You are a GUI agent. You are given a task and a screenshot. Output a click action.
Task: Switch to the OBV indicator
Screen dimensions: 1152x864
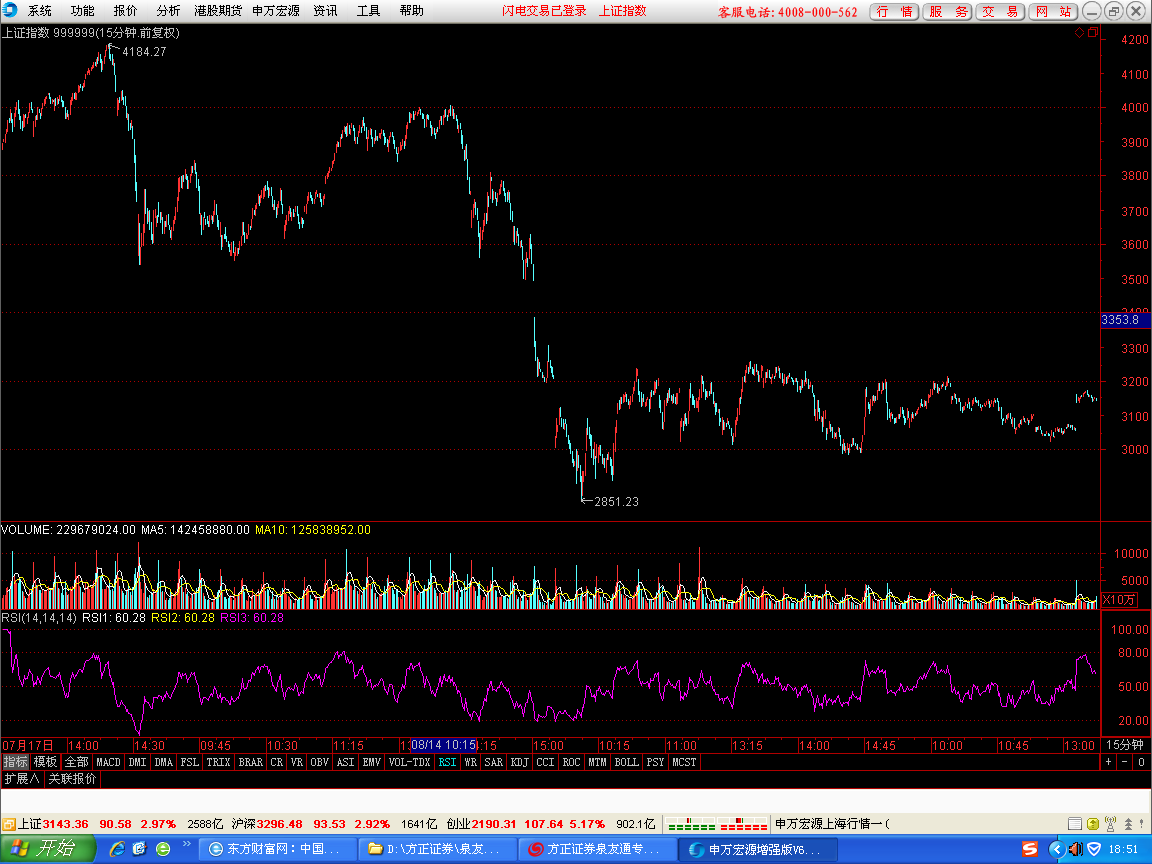click(320, 762)
